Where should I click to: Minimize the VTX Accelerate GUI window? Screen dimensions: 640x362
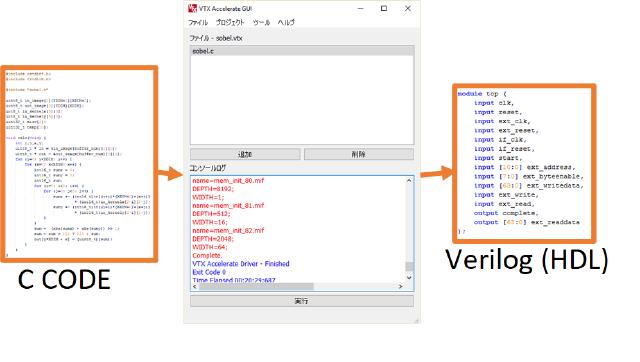[x=360, y=8]
